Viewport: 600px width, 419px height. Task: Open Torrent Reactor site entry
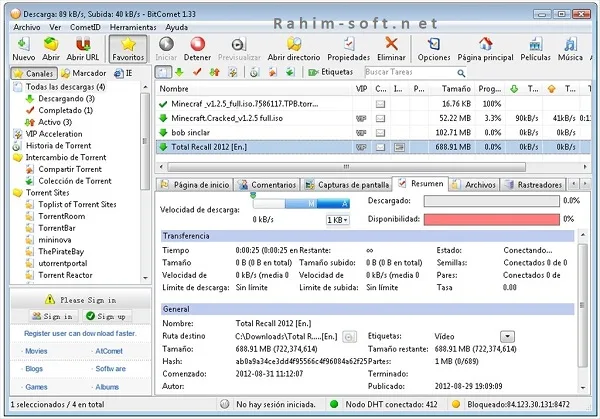[x=65, y=275]
